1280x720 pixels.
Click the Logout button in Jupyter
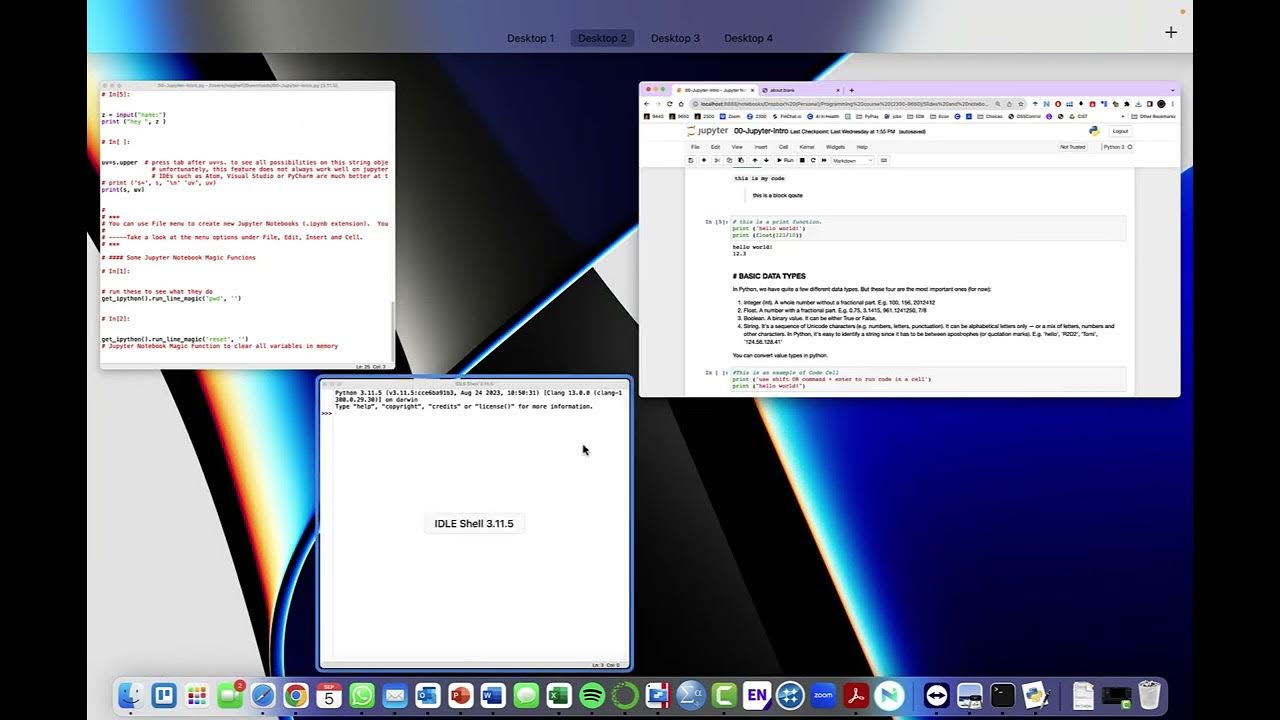[1121, 131]
